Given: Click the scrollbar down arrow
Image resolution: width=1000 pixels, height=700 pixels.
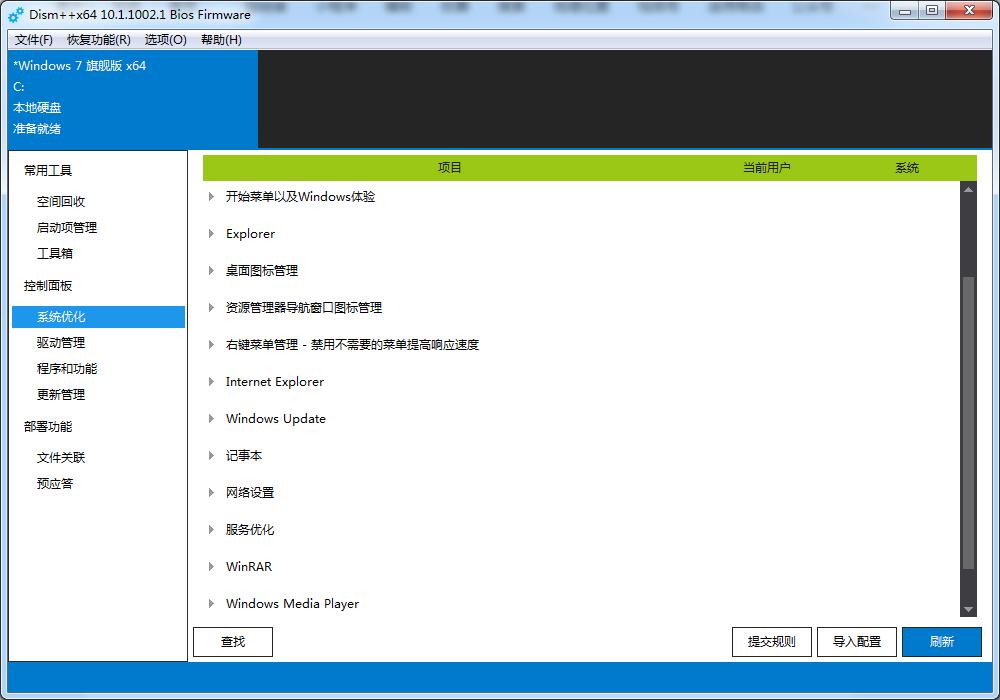Looking at the screenshot, I should (968, 609).
